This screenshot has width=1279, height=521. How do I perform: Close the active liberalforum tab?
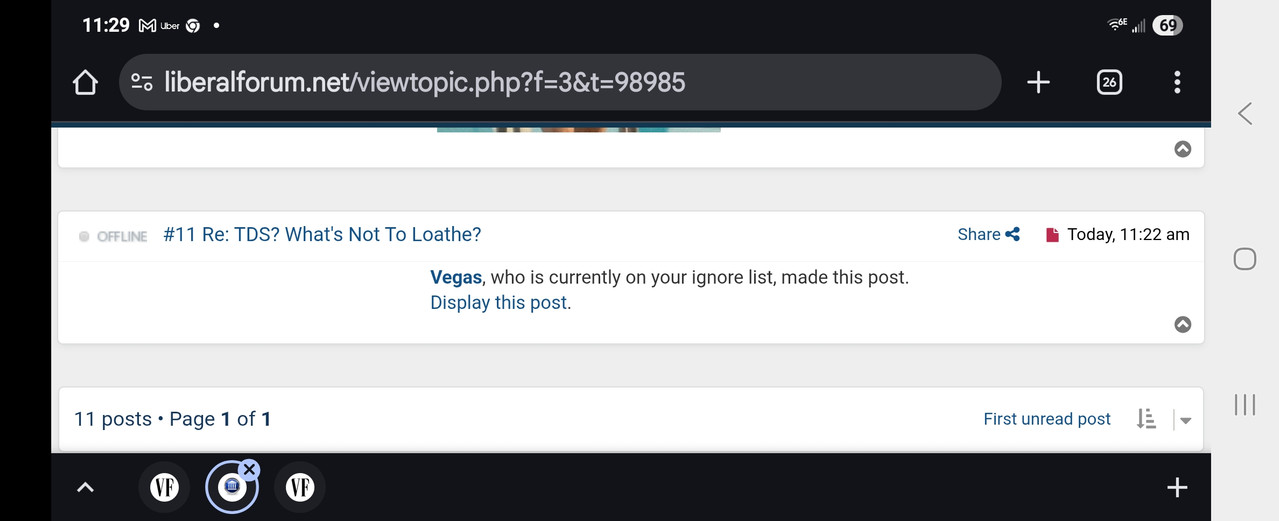pyautogui.click(x=250, y=469)
